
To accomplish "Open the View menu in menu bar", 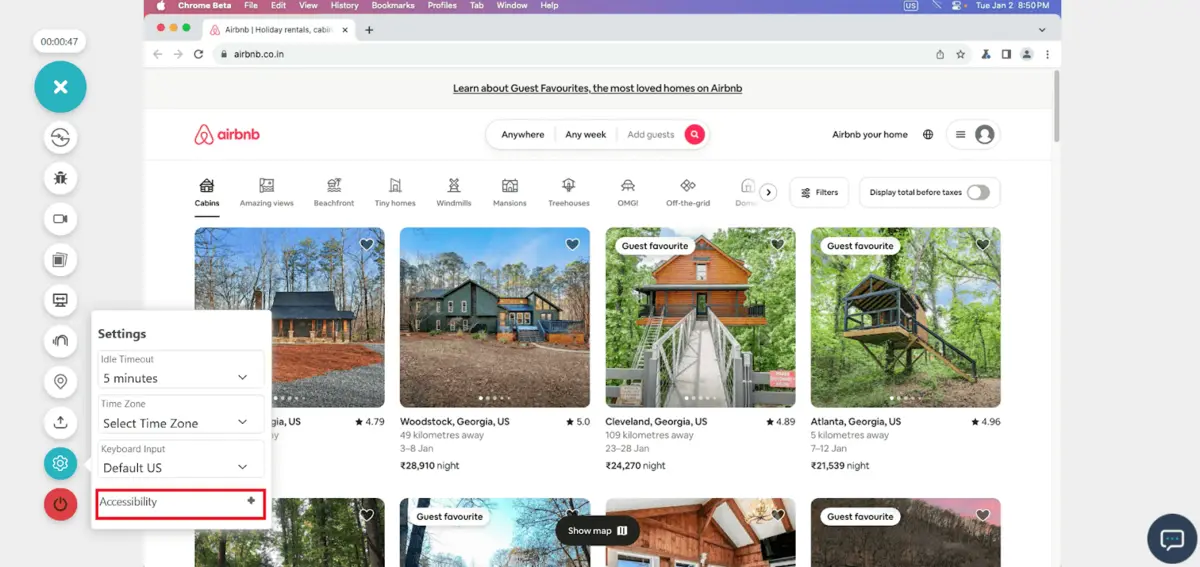I will 308,5.
